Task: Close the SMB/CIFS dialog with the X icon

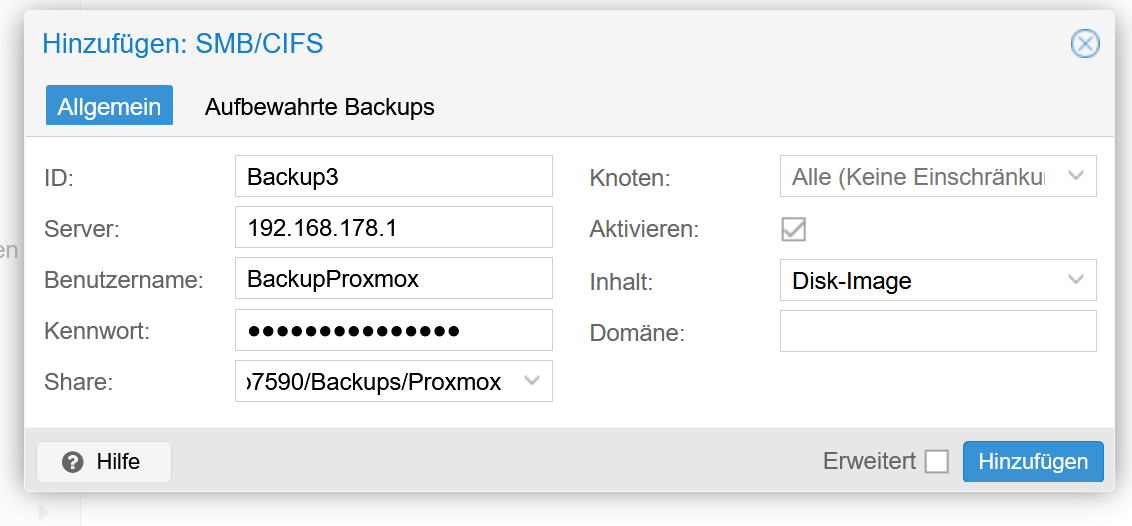Action: pos(1085,44)
